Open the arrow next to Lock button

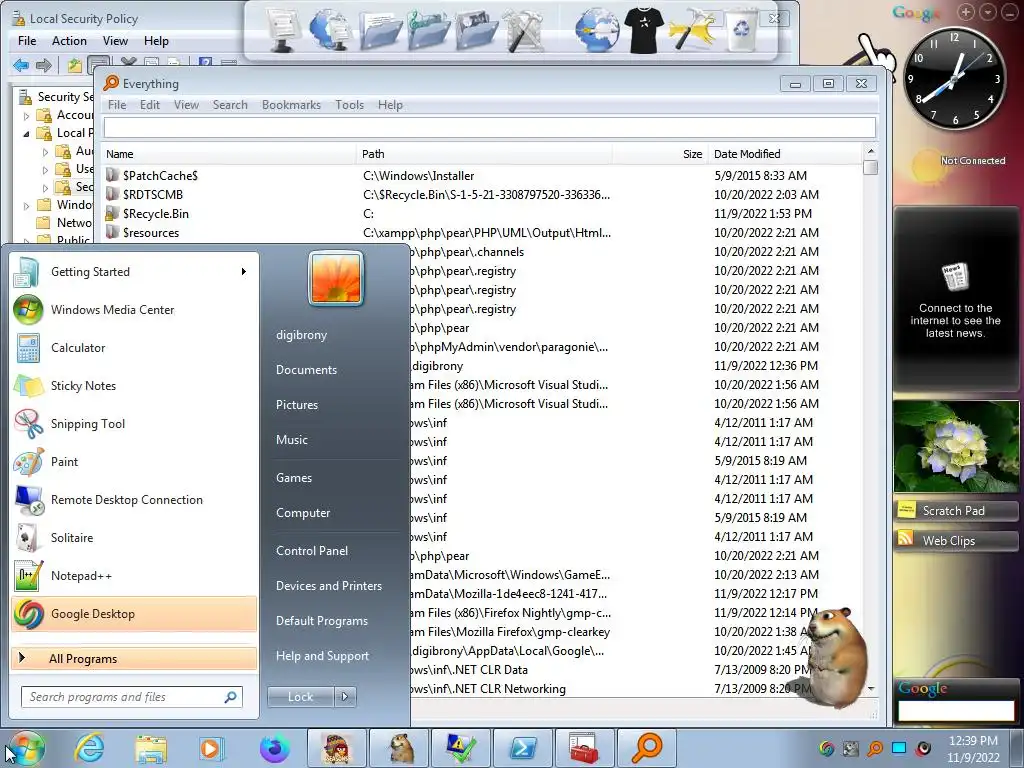[x=345, y=697]
